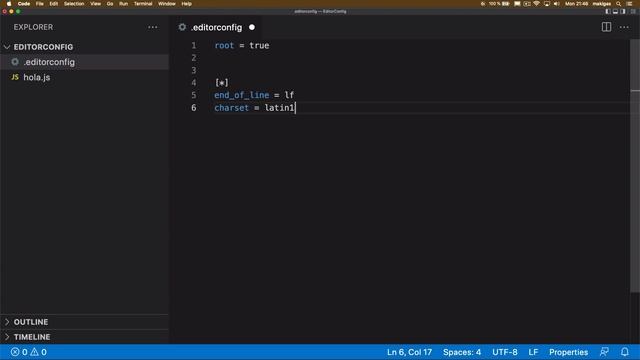
Task: Toggle primary side bar layout icon
Action: point(608,11)
